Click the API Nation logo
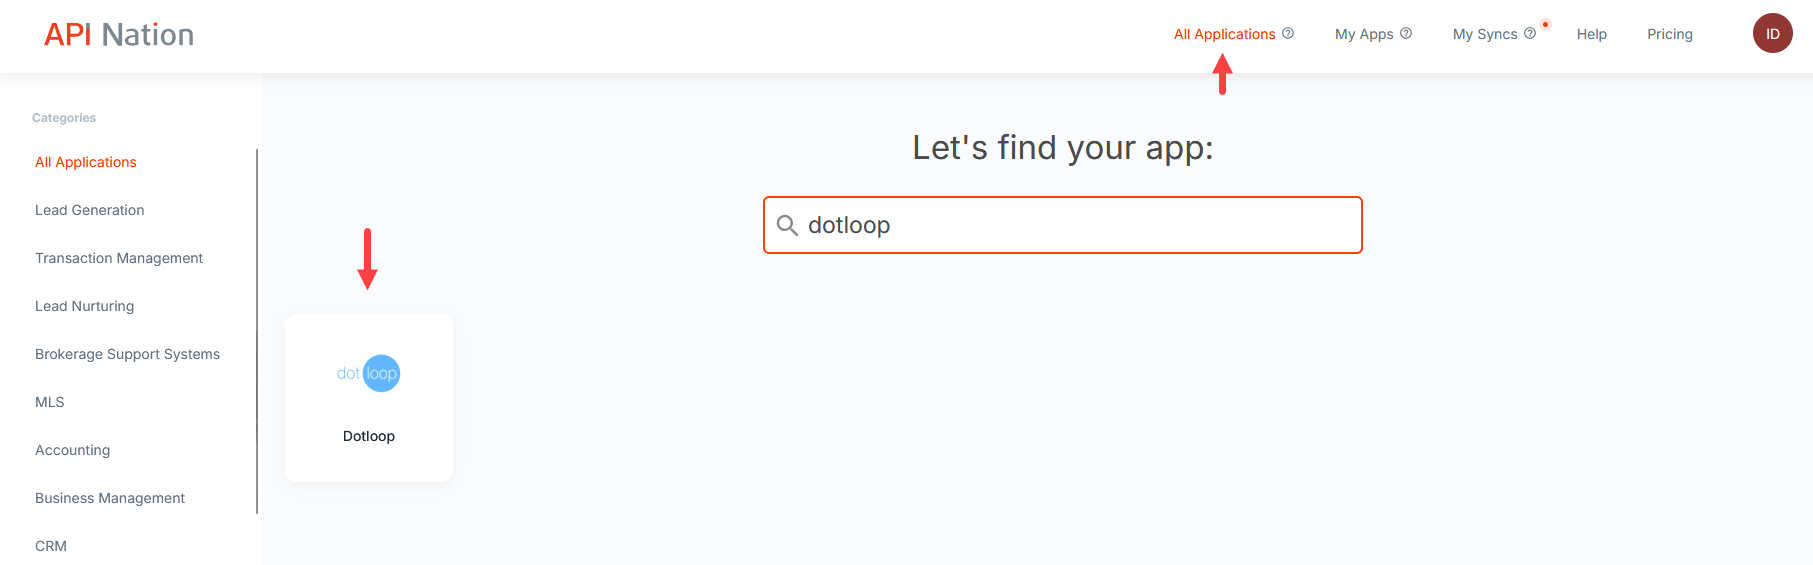This screenshot has height=565, width=1813. click(119, 35)
